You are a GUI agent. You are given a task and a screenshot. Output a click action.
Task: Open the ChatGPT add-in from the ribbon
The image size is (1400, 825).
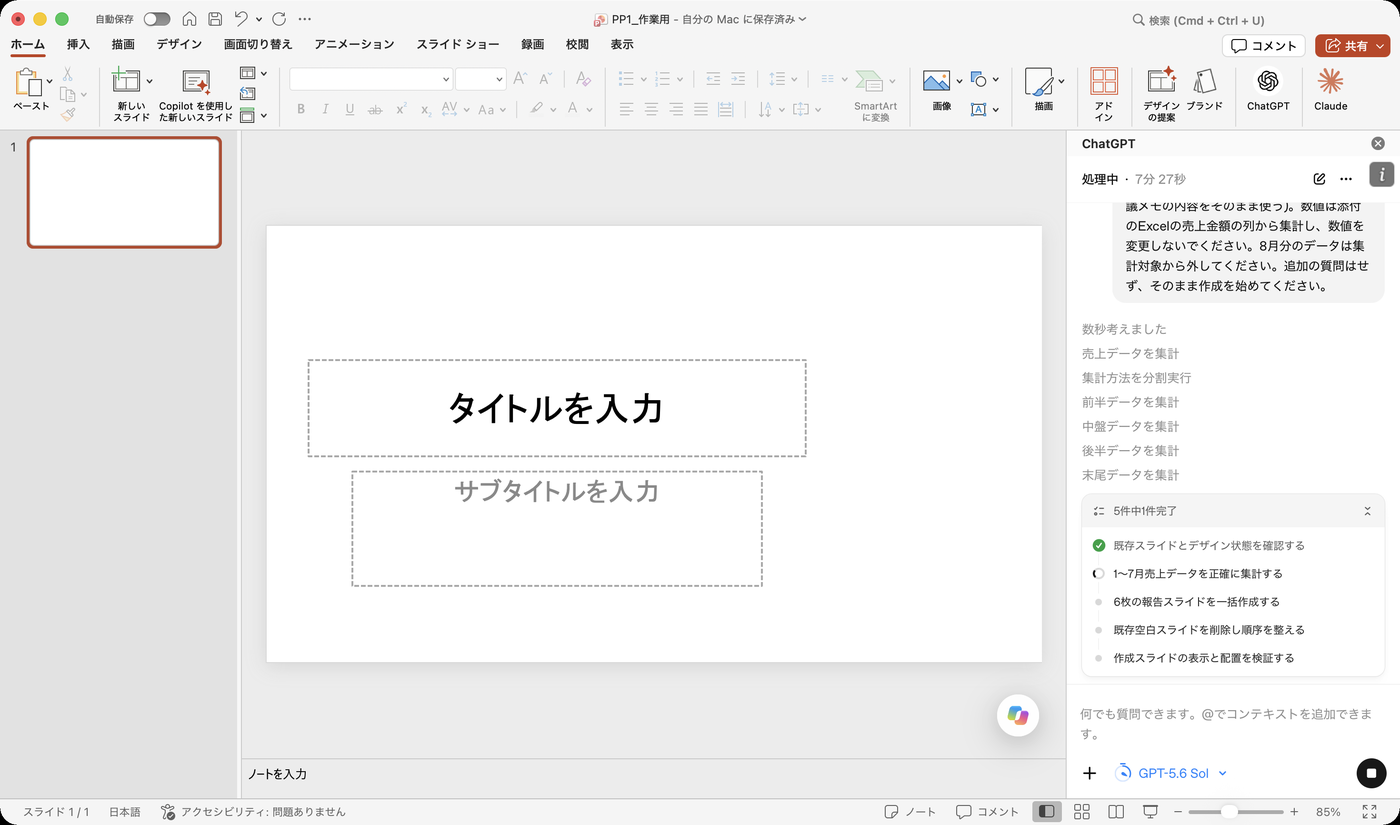1268,89
